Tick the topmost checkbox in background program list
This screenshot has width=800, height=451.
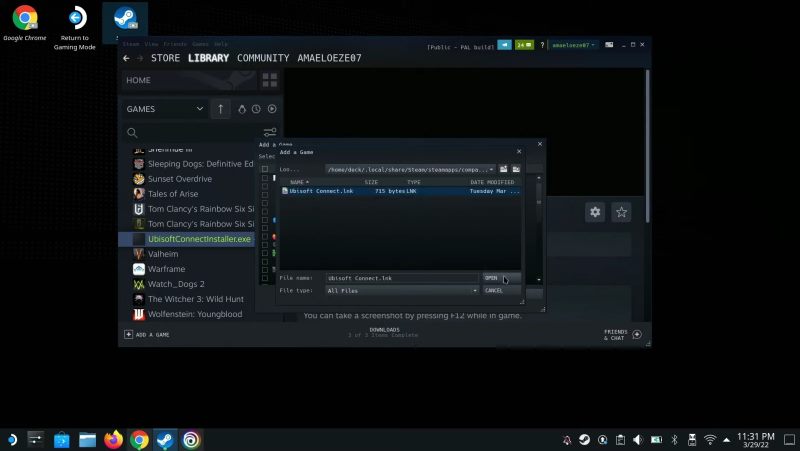265,169
